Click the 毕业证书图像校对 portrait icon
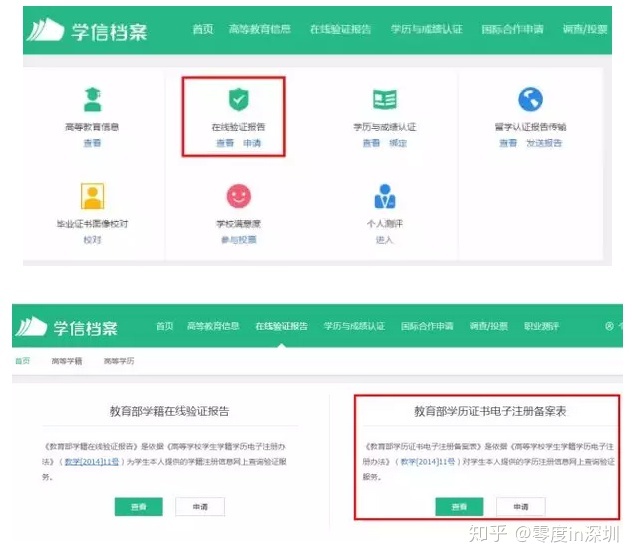The width and height of the screenshot is (636, 560). tap(92, 196)
